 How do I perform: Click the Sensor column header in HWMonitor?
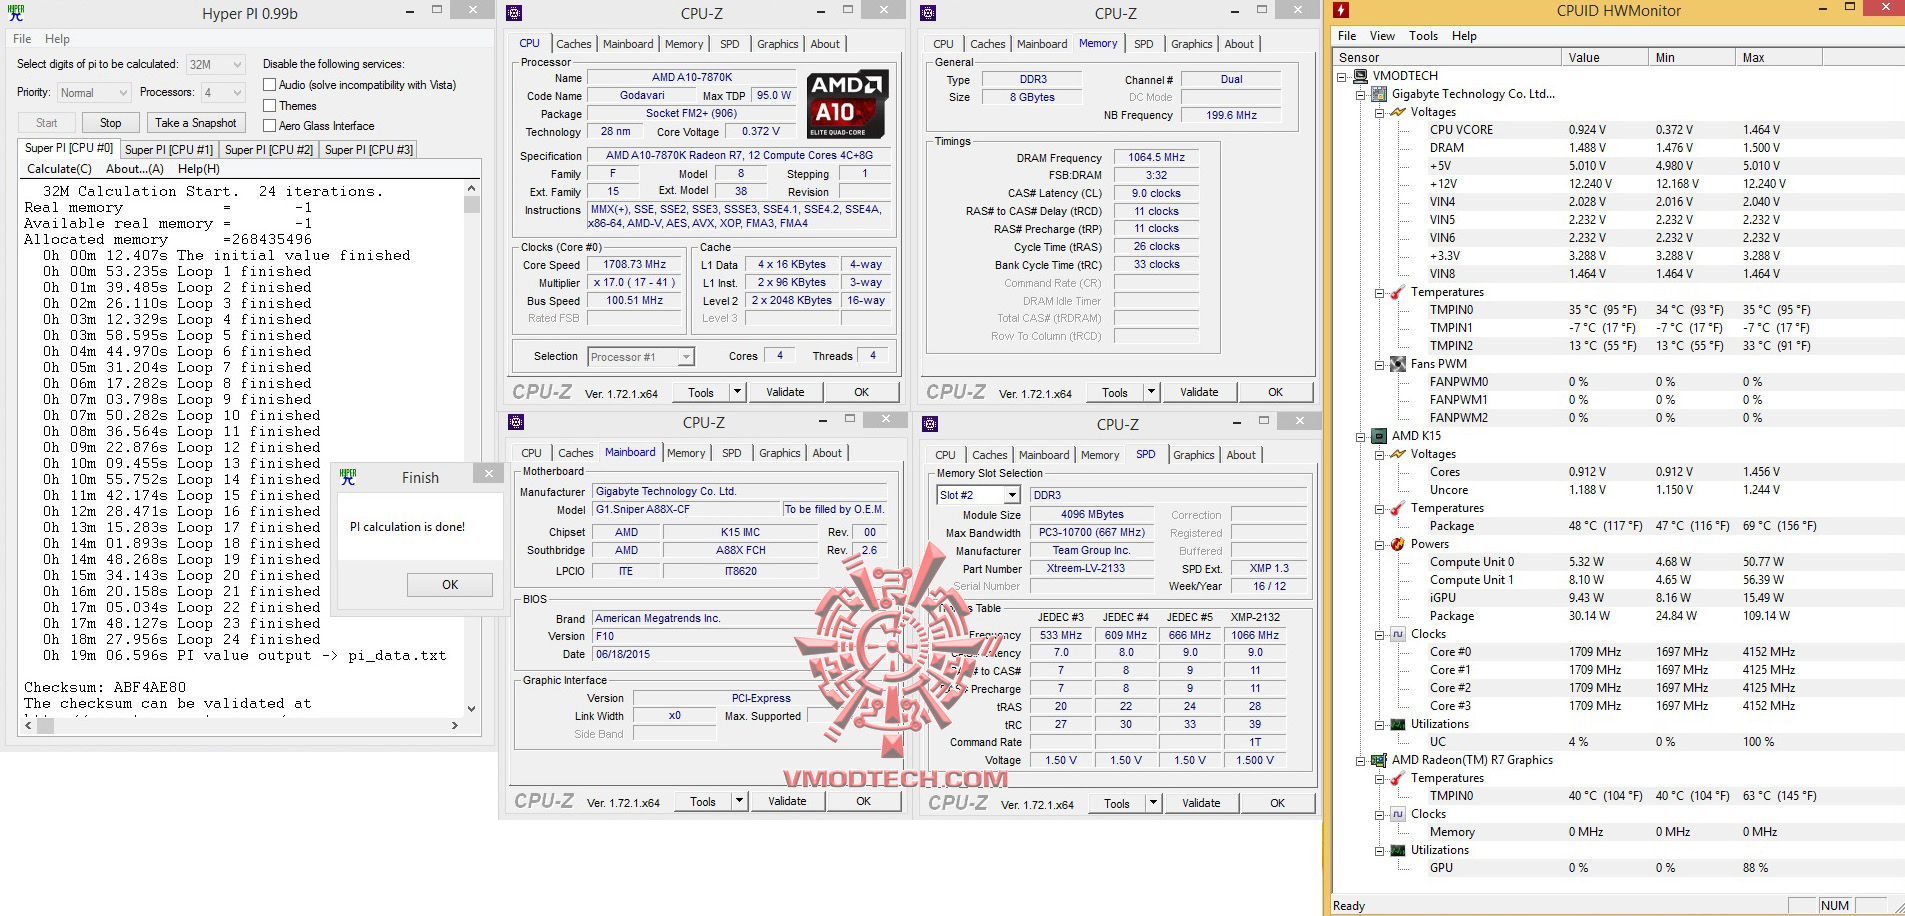[x=1447, y=58]
